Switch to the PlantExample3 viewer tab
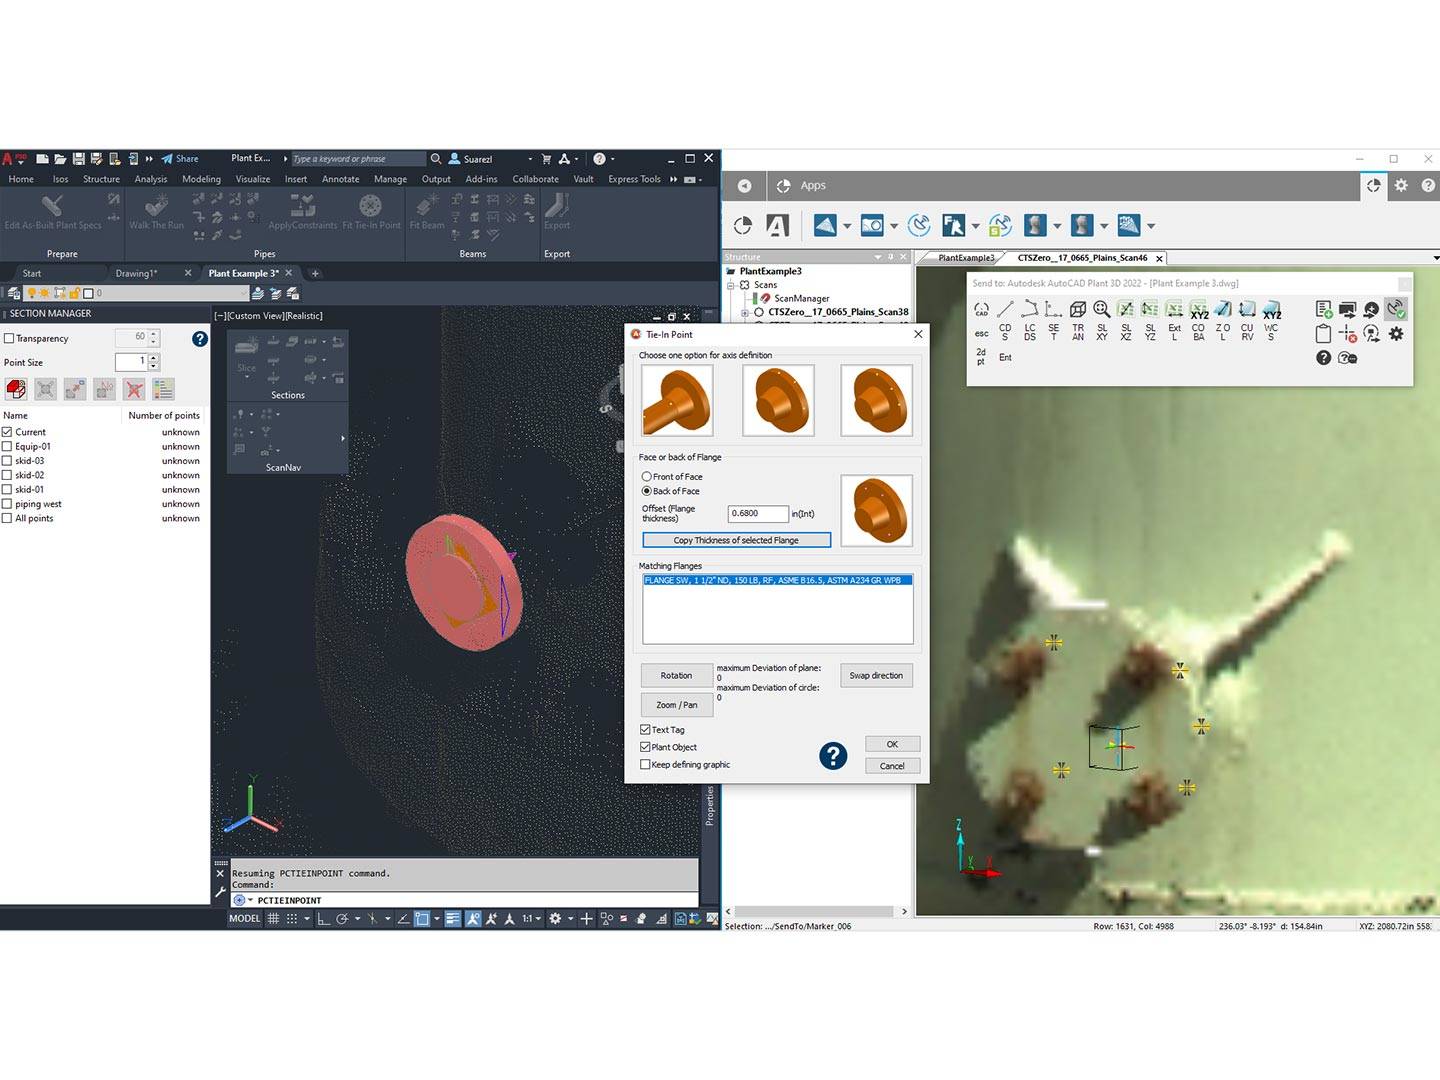This screenshot has width=1440, height=1080. click(x=966, y=258)
